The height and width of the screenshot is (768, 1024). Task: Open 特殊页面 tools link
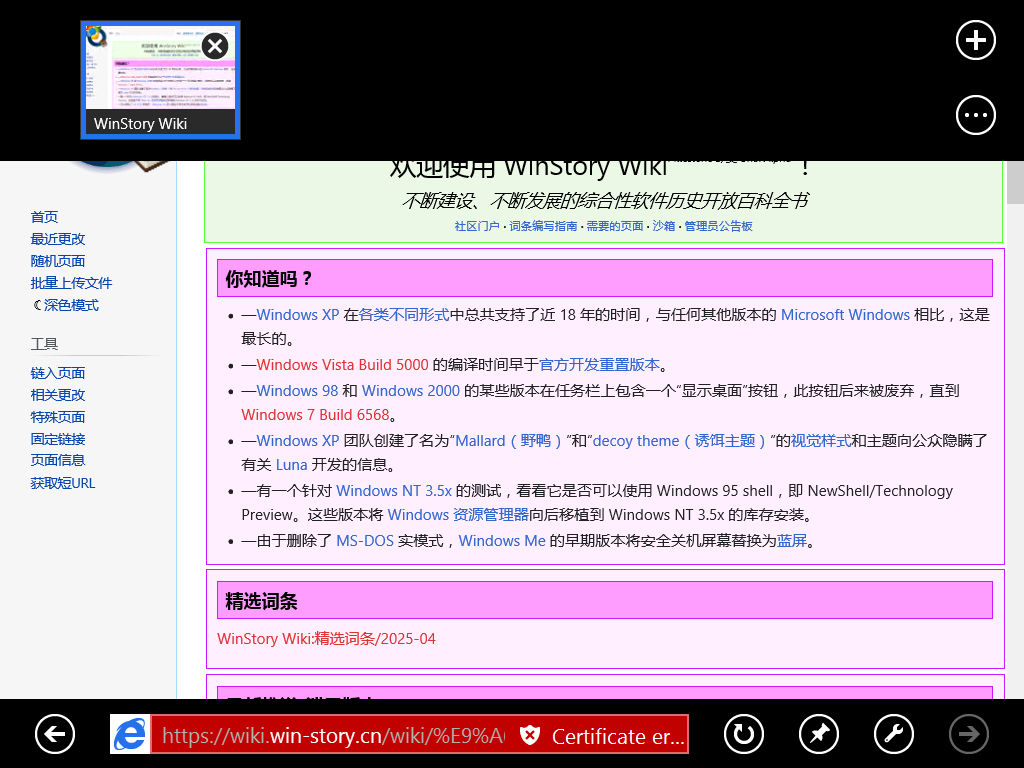pyautogui.click(x=57, y=417)
